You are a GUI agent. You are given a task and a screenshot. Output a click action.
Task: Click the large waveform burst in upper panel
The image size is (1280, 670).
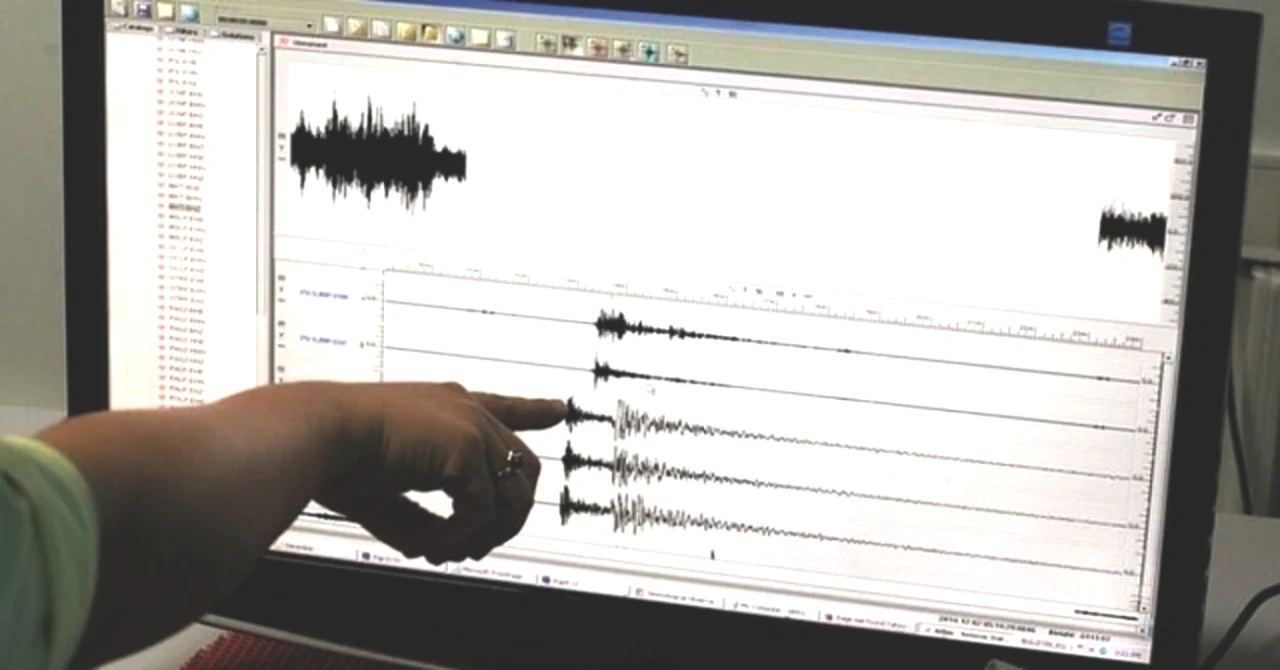pos(378,153)
